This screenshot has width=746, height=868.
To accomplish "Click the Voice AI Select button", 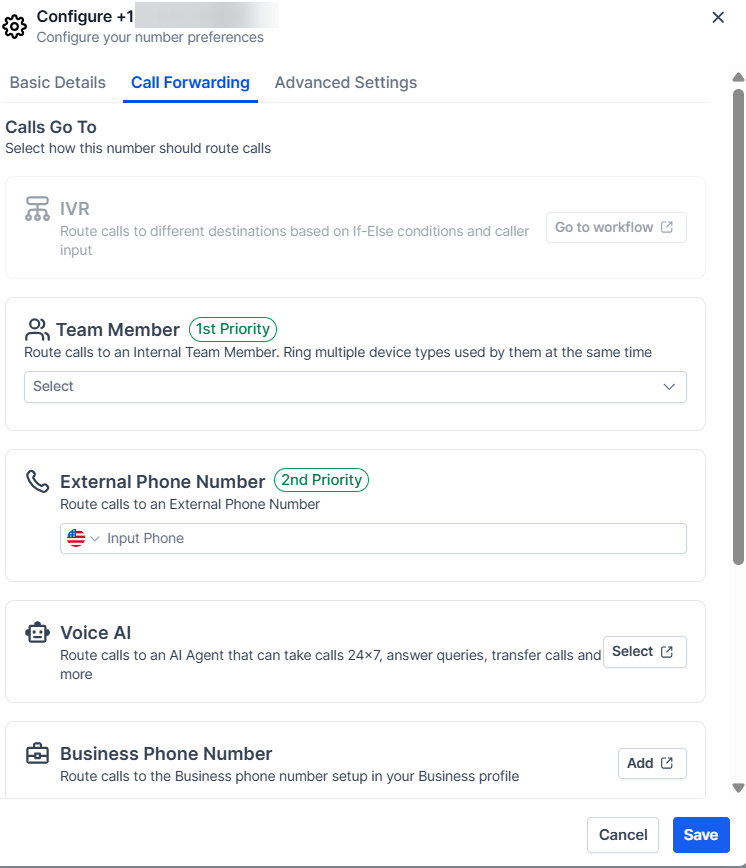I will [644, 652].
